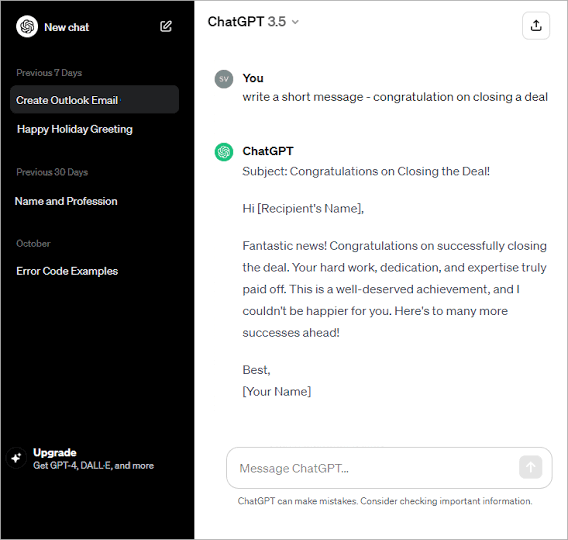Image resolution: width=568 pixels, height=540 pixels.
Task: Click the Previous 30 Days heading
Action: click(x=52, y=172)
